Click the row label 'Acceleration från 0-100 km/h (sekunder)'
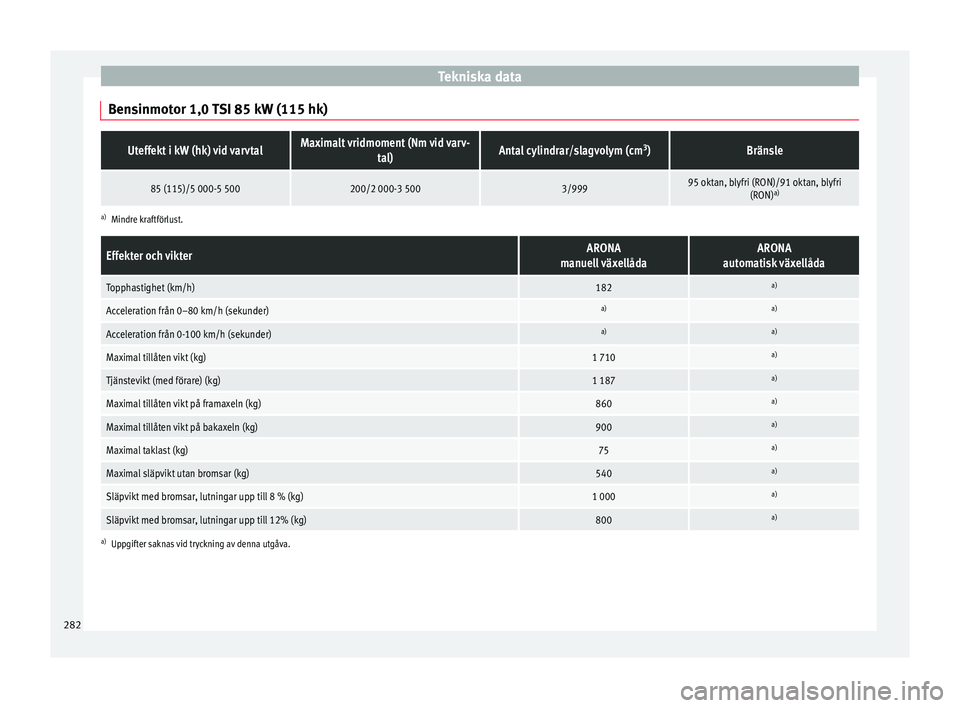The image size is (960, 708). pyautogui.click(x=189, y=334)
